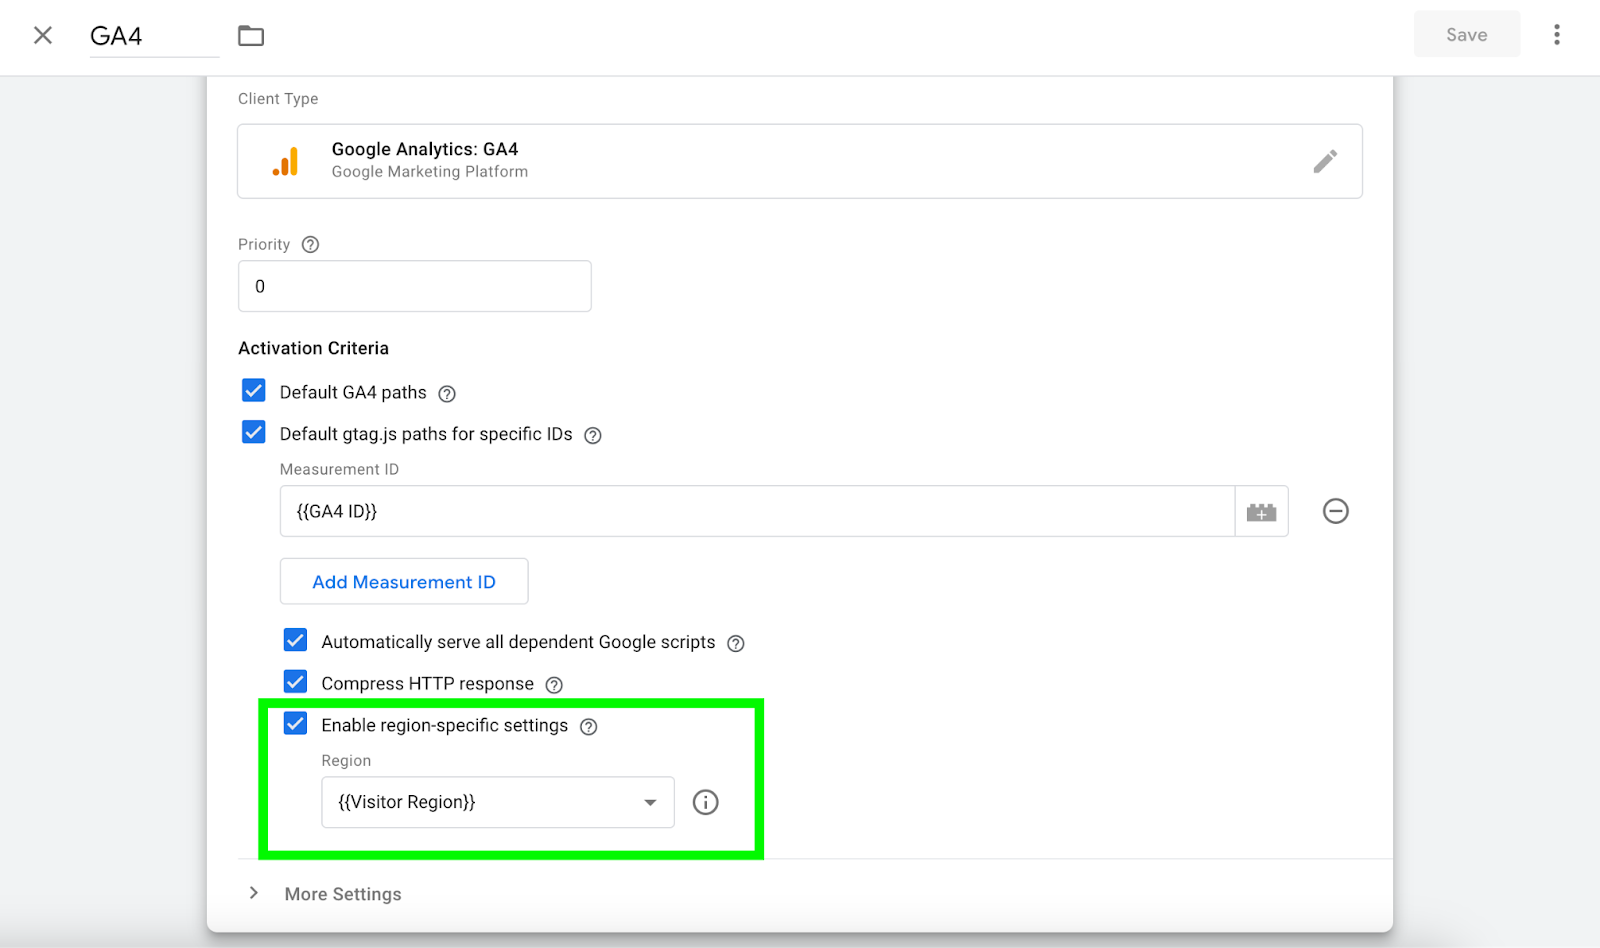This screenshot has height=948, width=1600.
Task: Click the Google Analytics GA4 logo
Action: [x=286, y=161]
